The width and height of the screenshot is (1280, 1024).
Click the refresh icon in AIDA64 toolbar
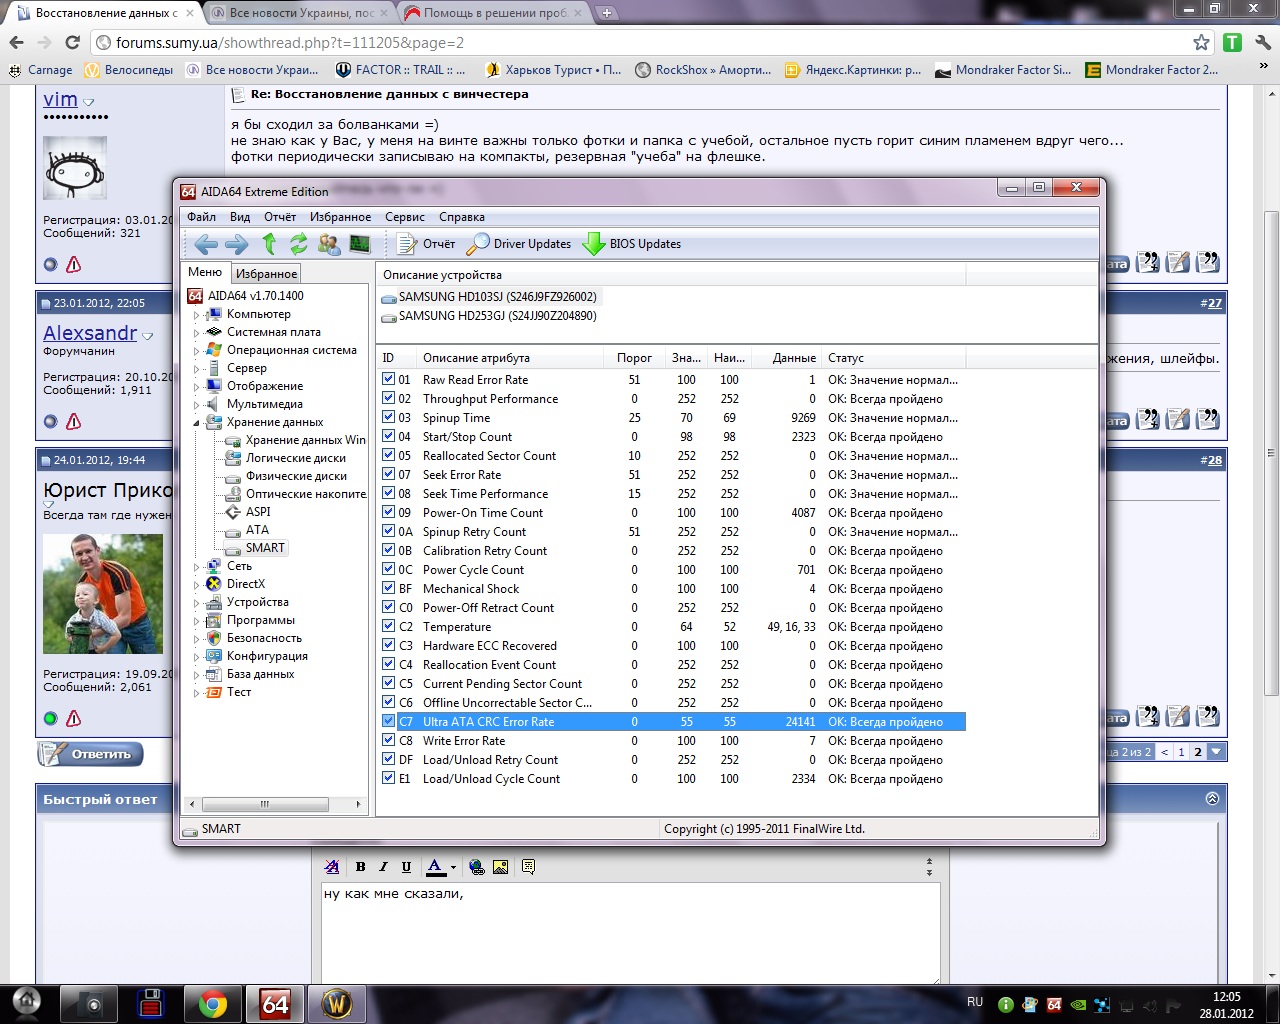pyautogui.click(x=298, y=244)
